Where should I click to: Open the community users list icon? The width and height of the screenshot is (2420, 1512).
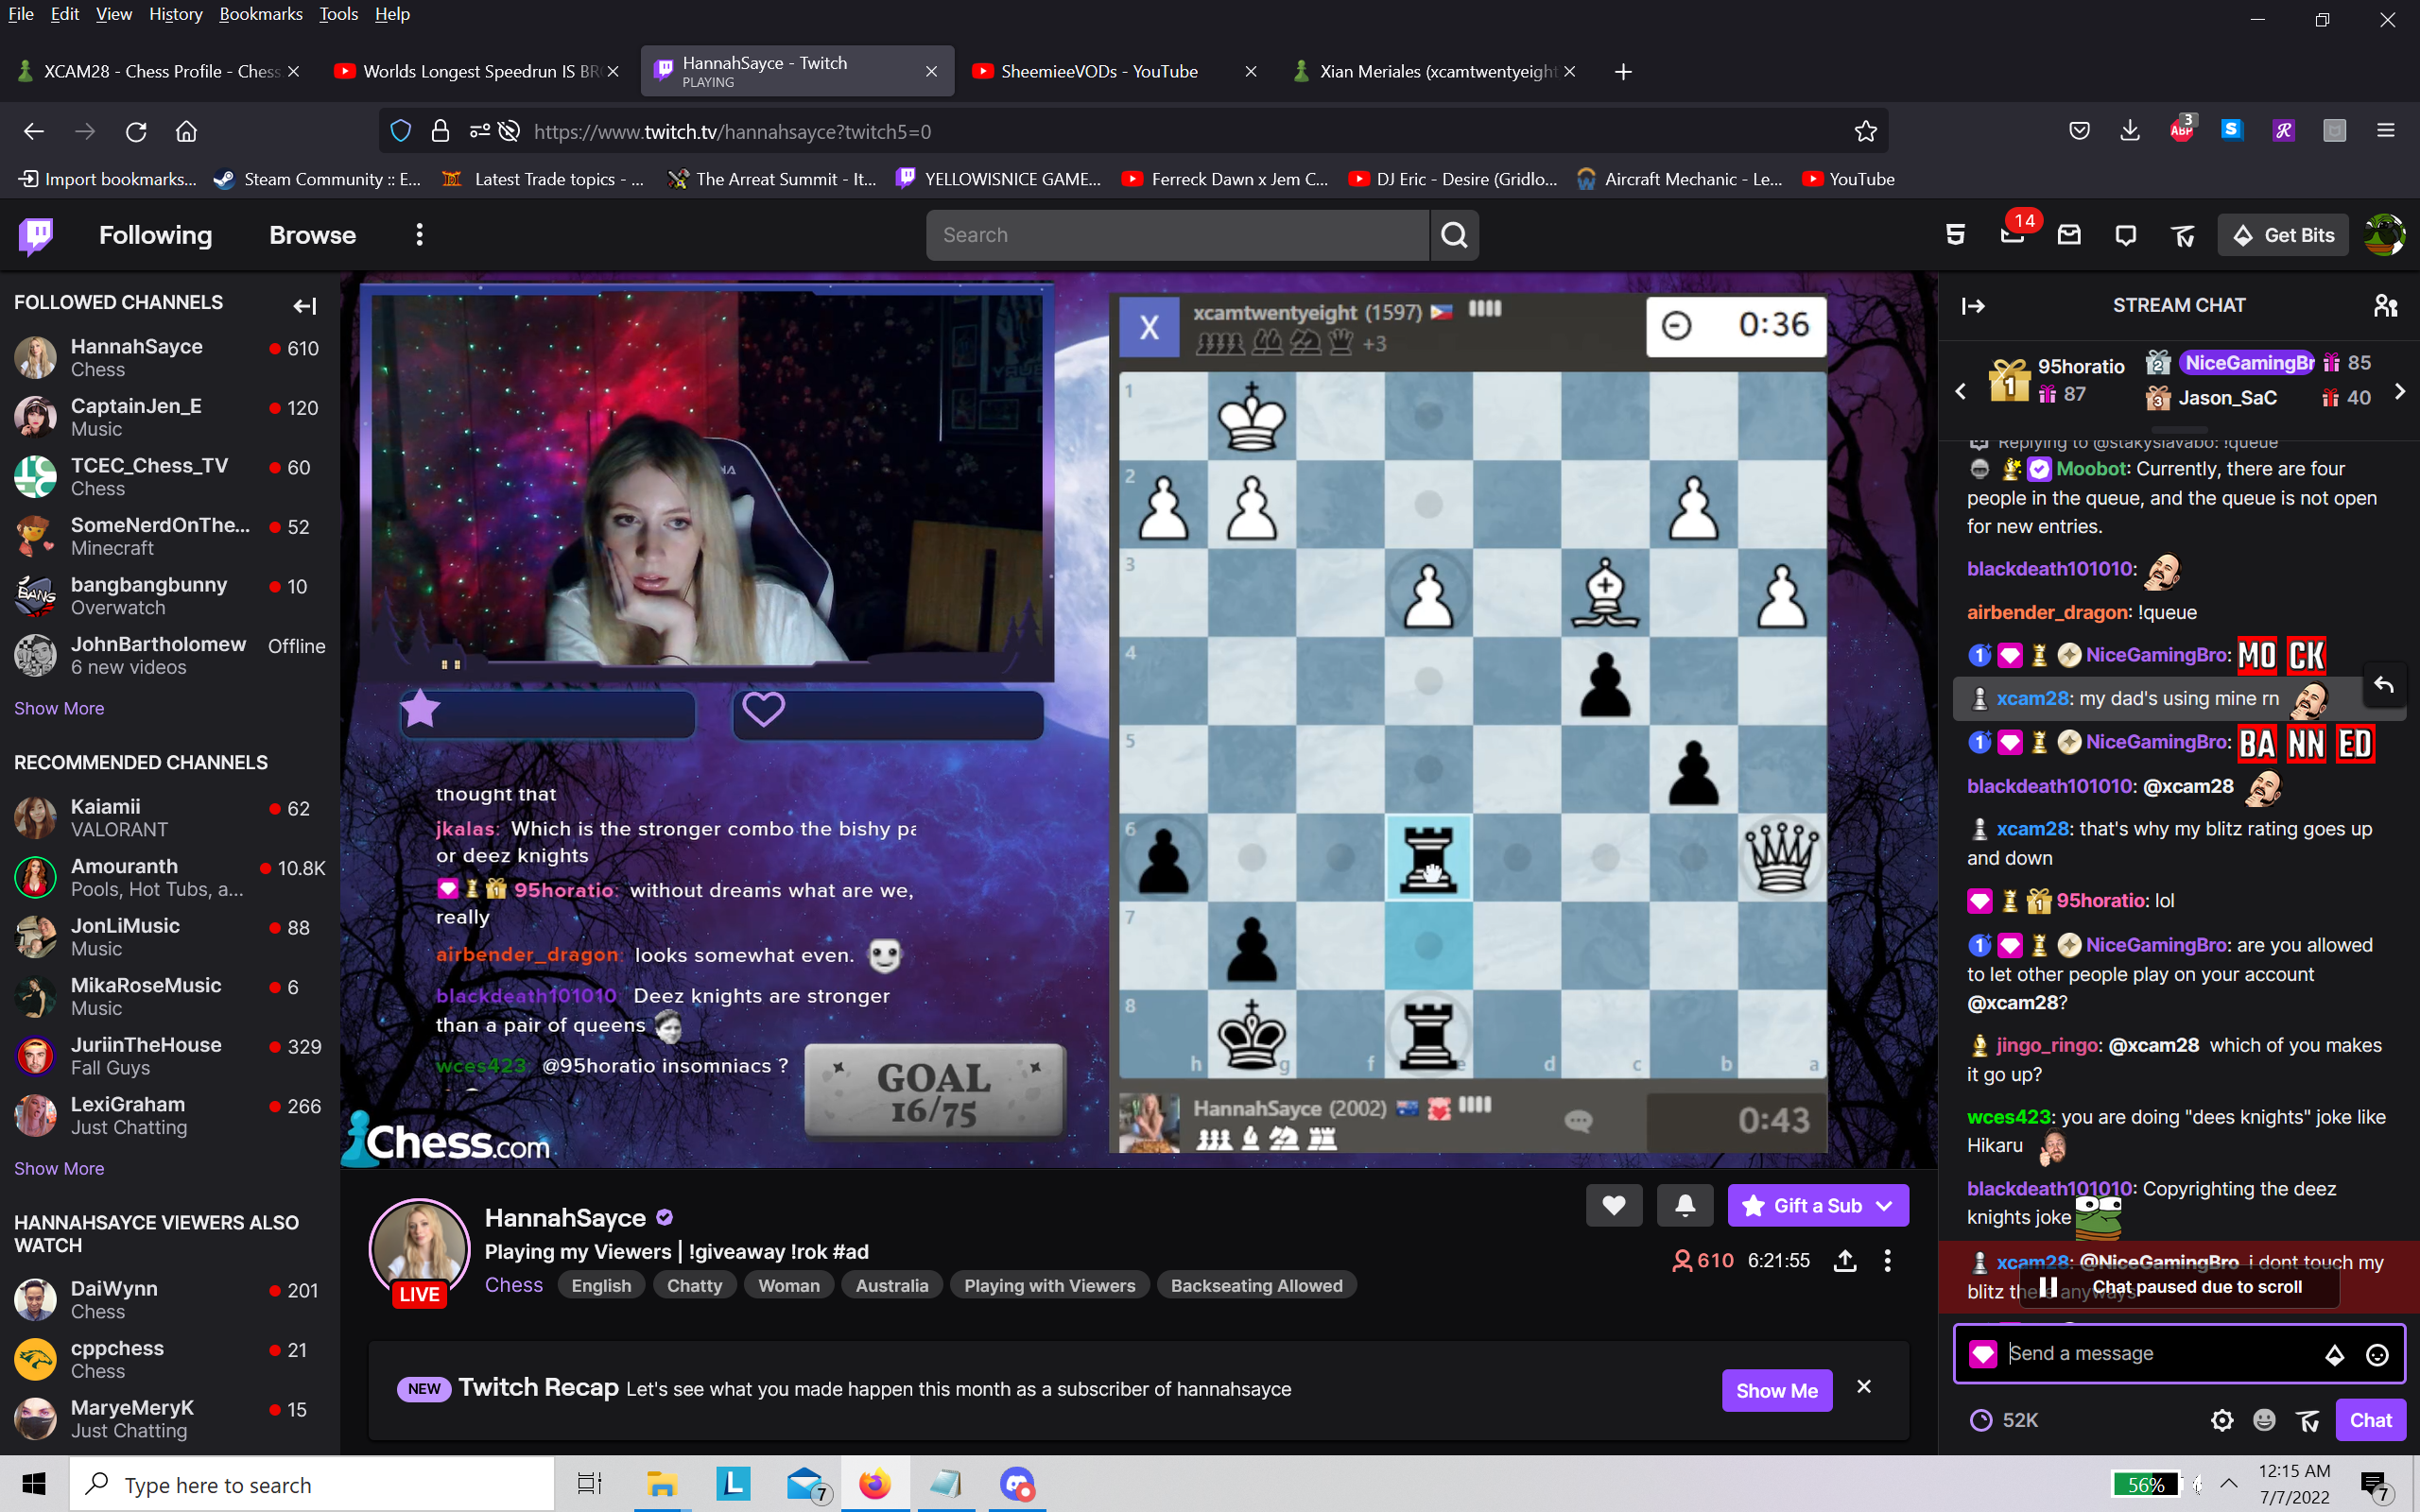[2385, 305]
